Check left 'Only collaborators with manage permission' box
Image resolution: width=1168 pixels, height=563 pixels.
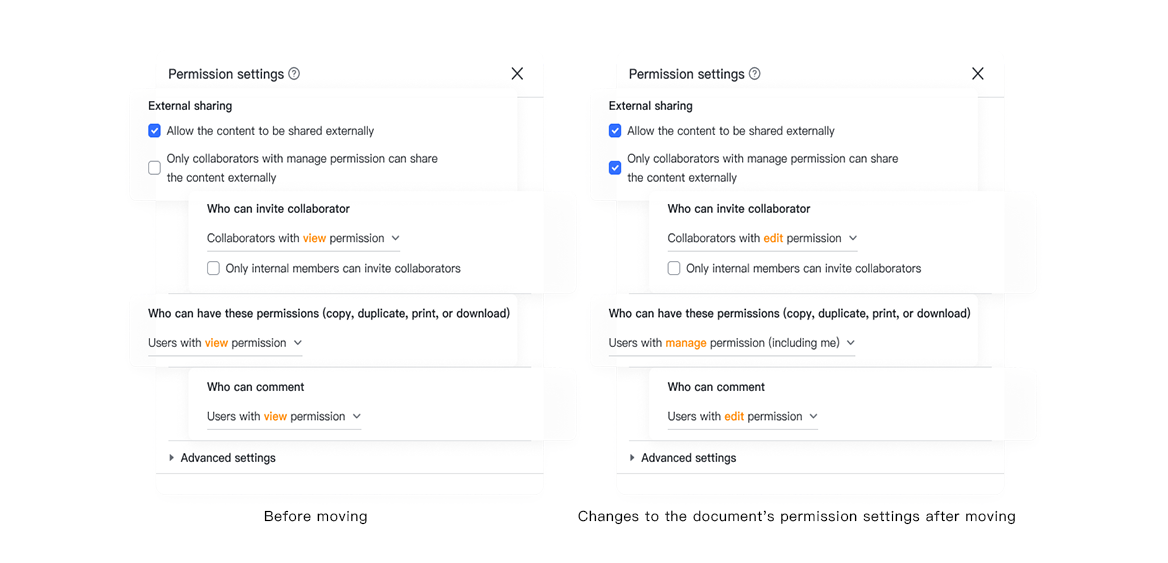[155, 168]
